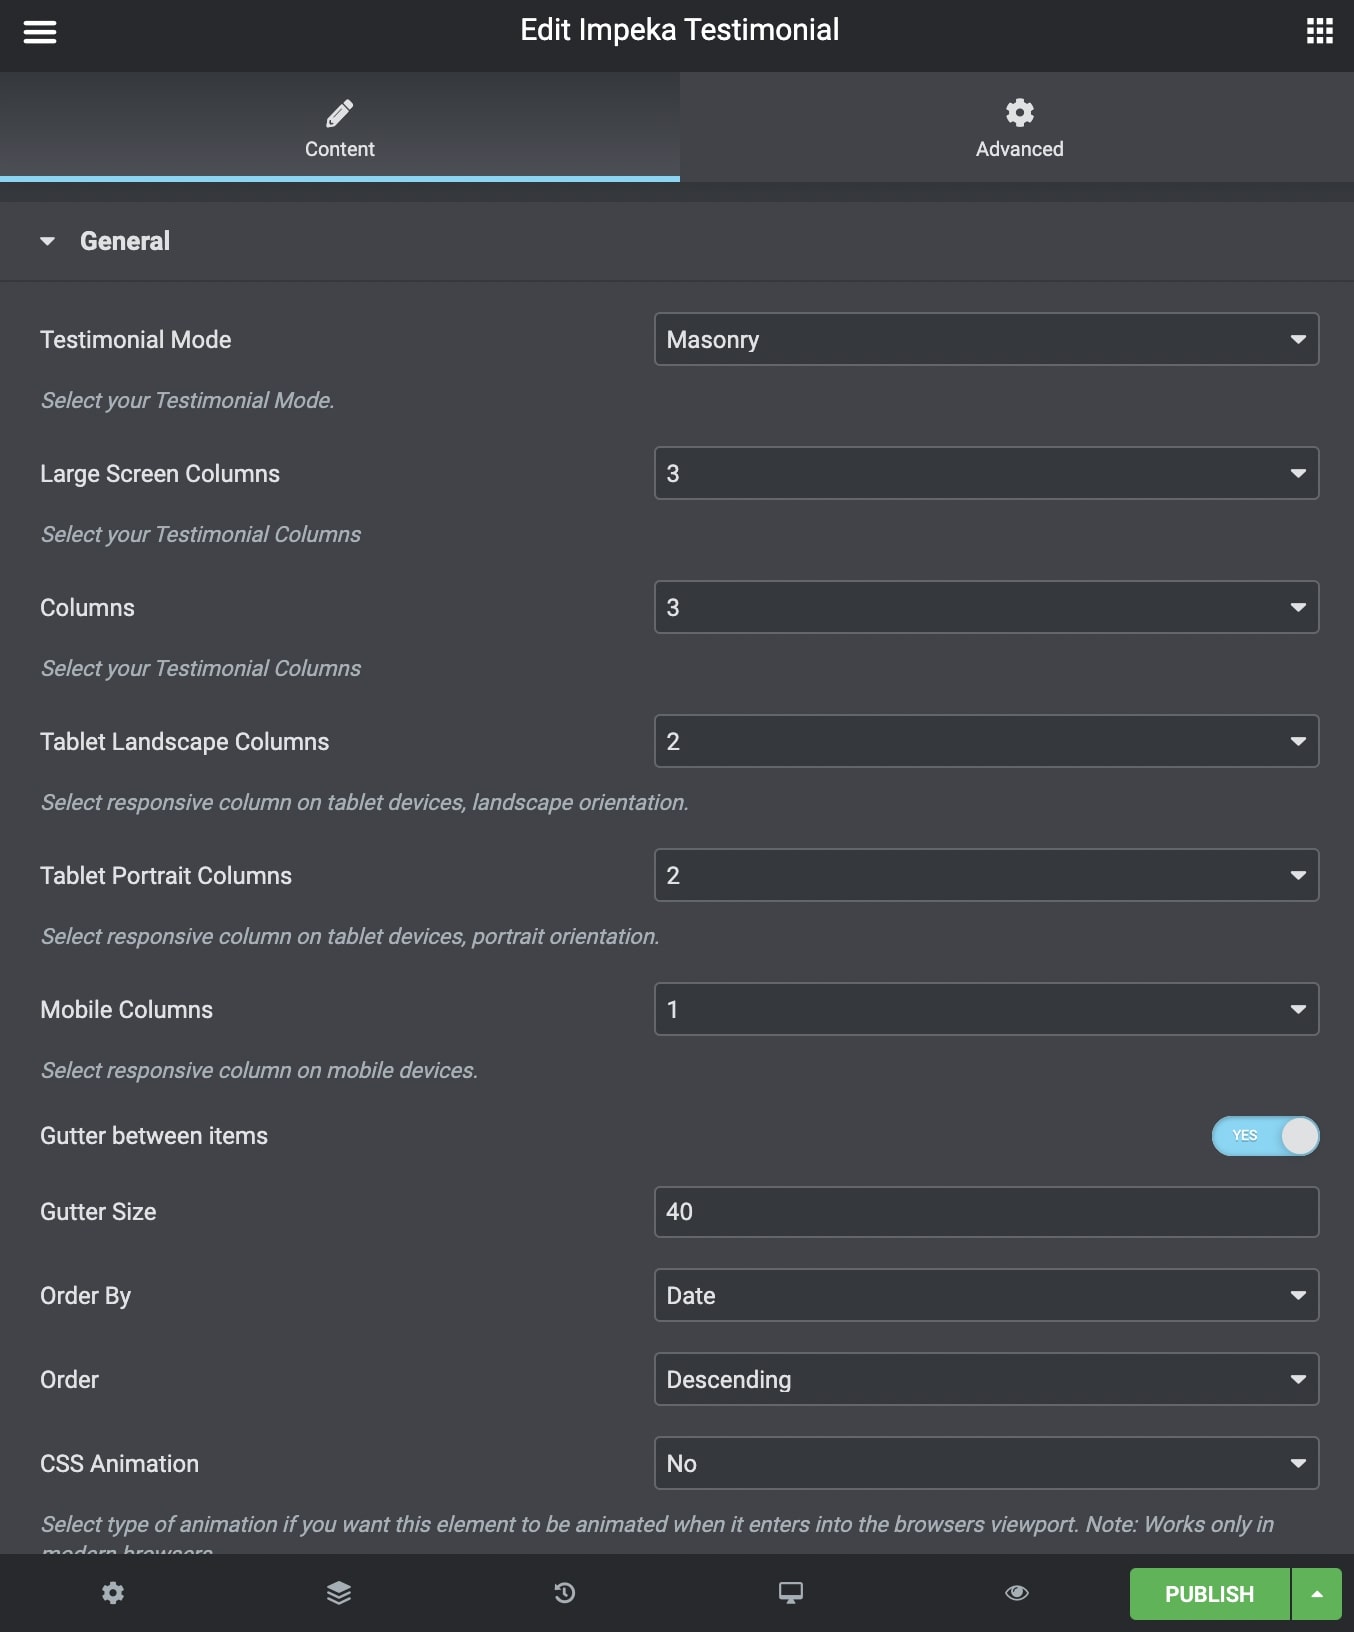Open page settings gear in footer
The image size is (1354, 1632).
coord(113,1593)
